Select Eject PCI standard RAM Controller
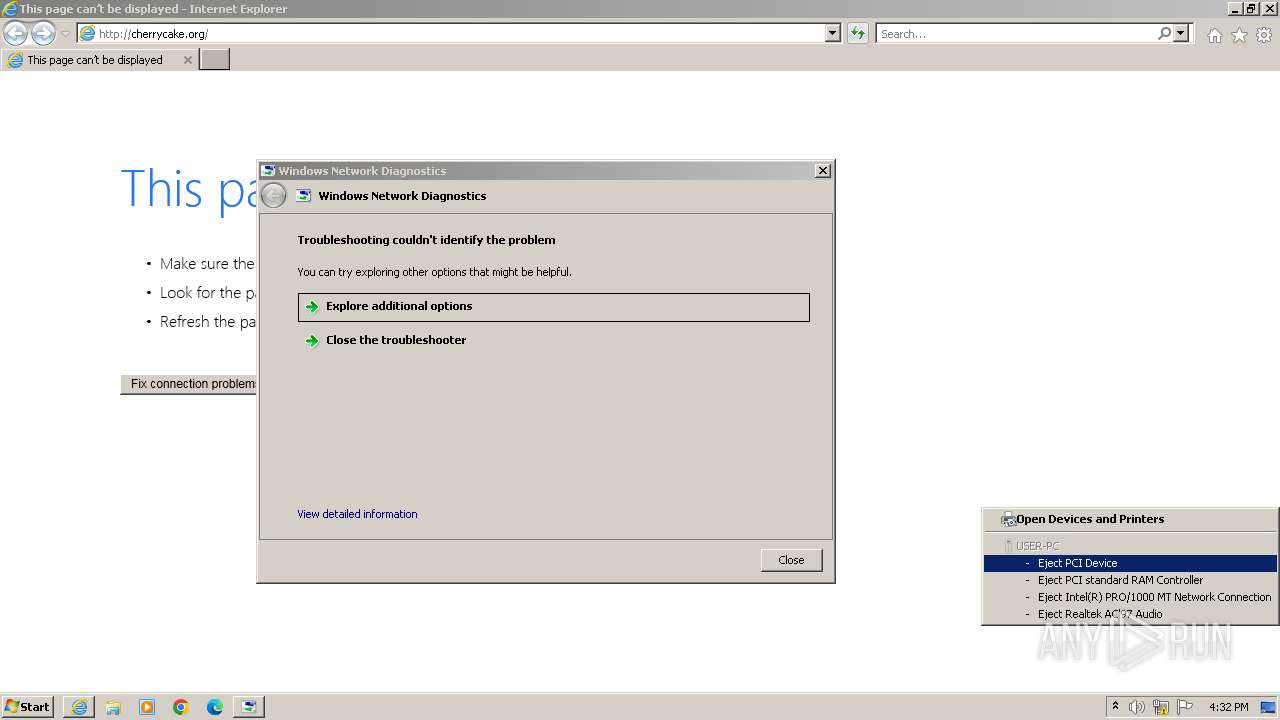Screen dimensions: 1280x720 1130,580
